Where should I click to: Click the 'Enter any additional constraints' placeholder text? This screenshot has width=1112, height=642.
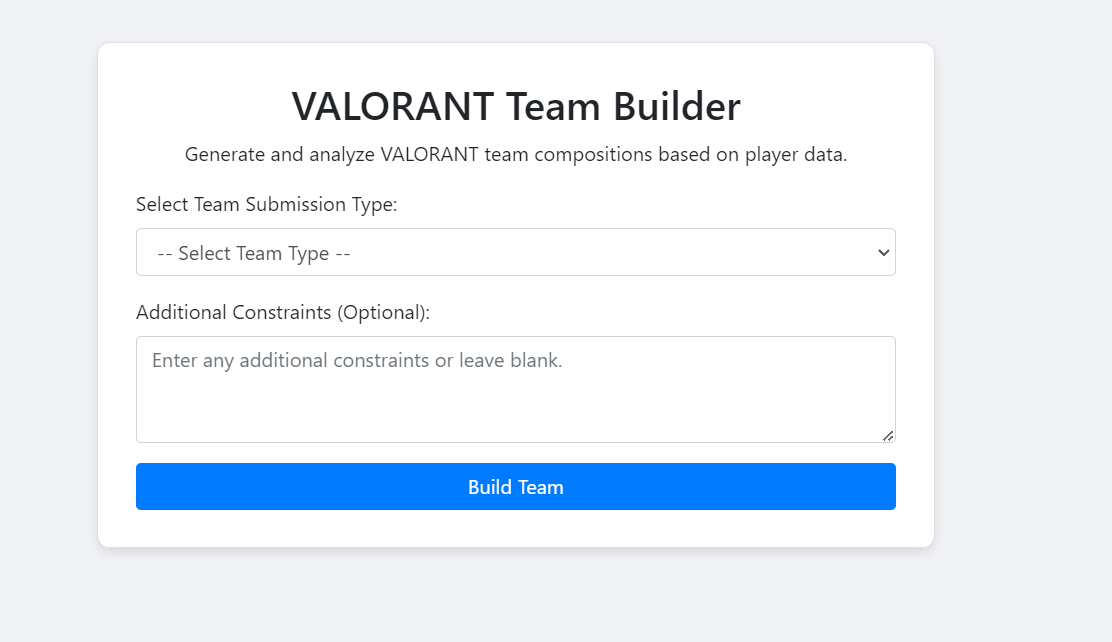[357, 360]
